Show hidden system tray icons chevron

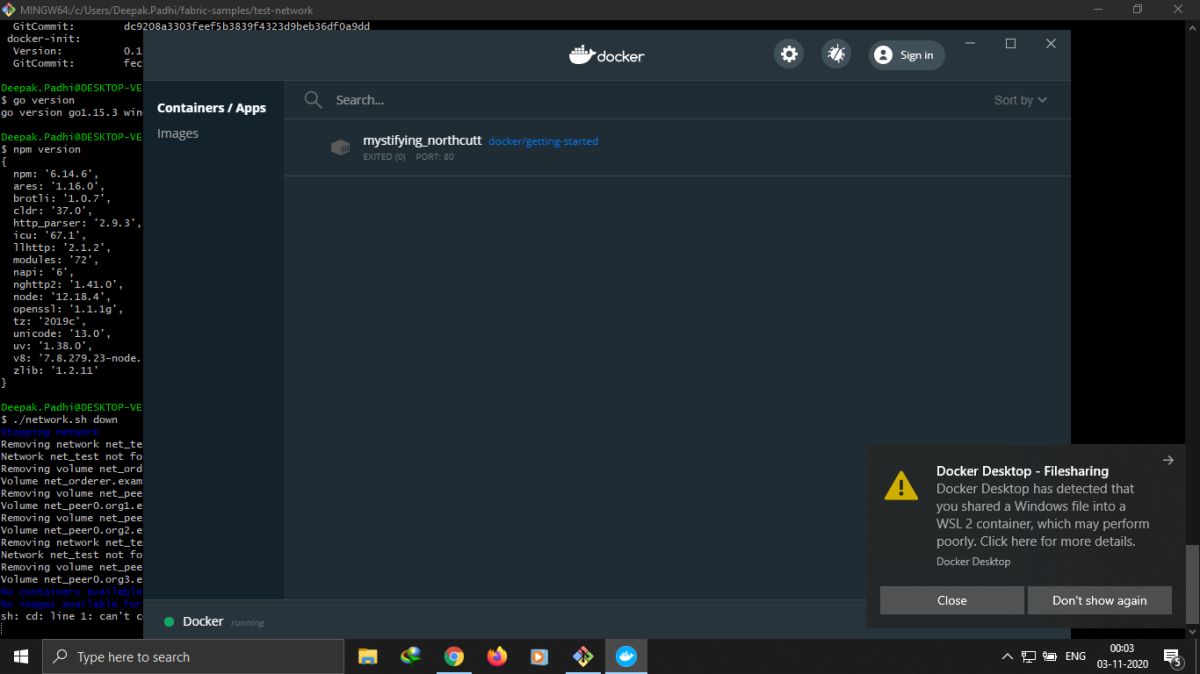(1007, 657)
